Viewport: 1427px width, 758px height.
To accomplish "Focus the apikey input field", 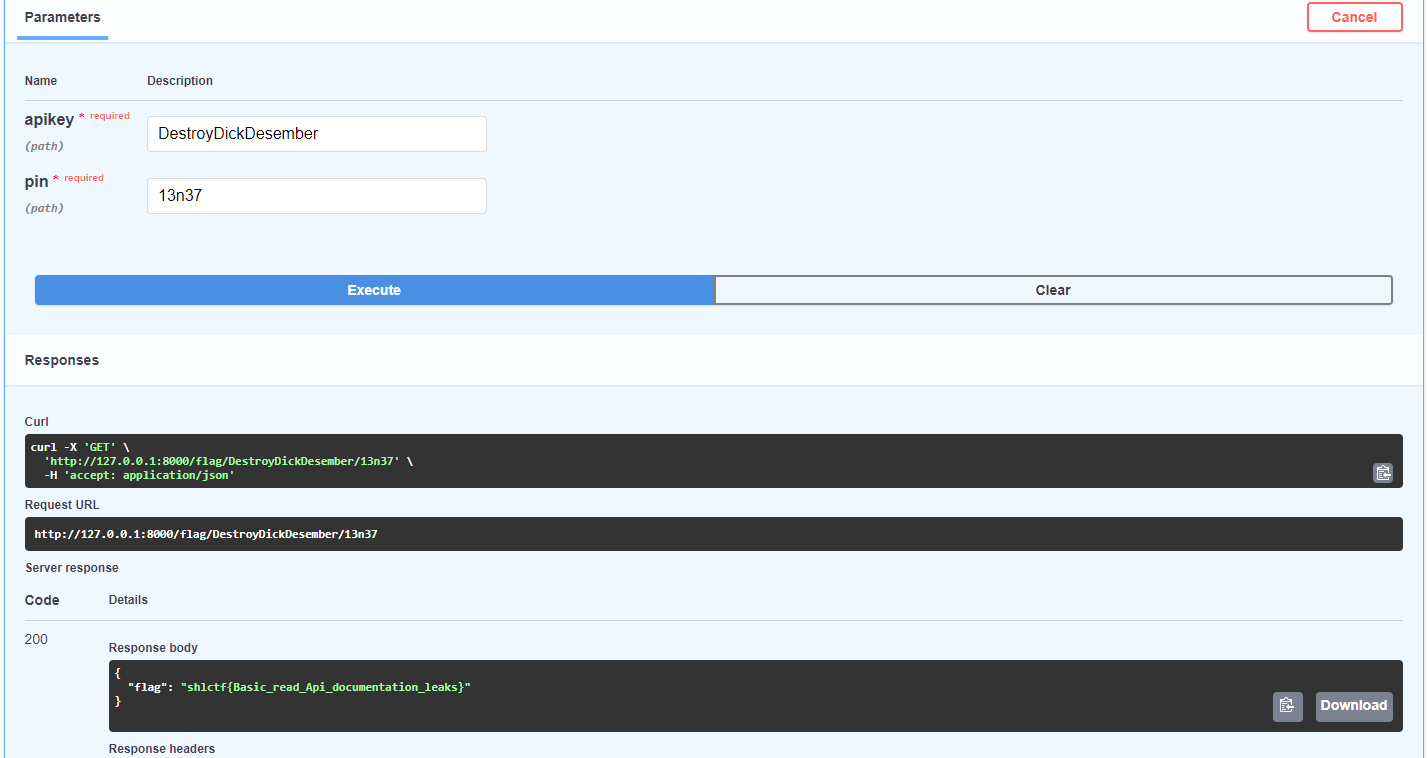I will click(x=317, y=134).
